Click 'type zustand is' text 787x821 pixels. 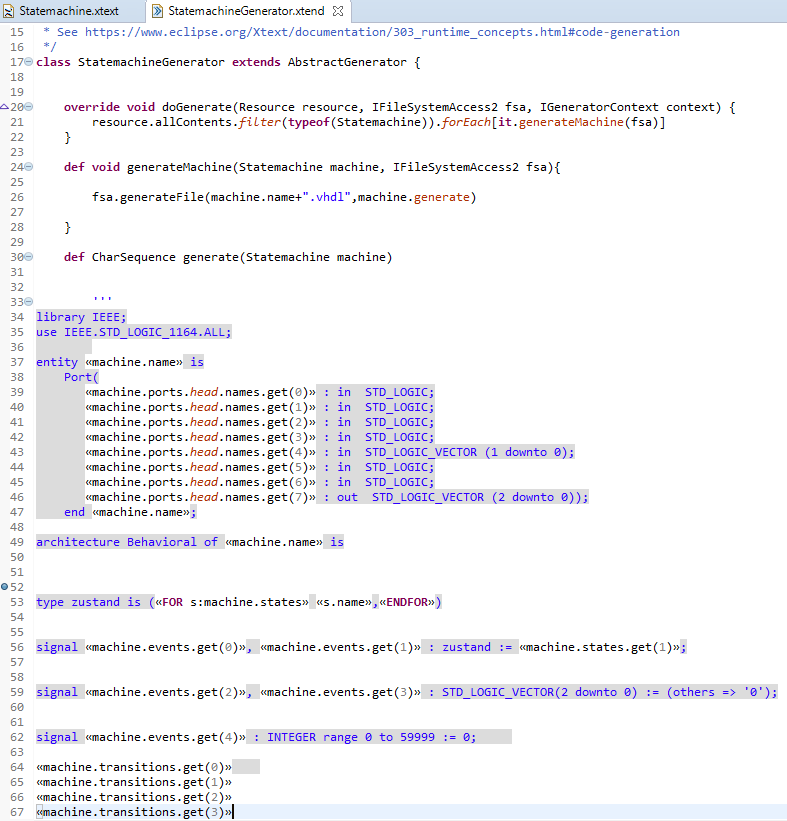[88, 602]
